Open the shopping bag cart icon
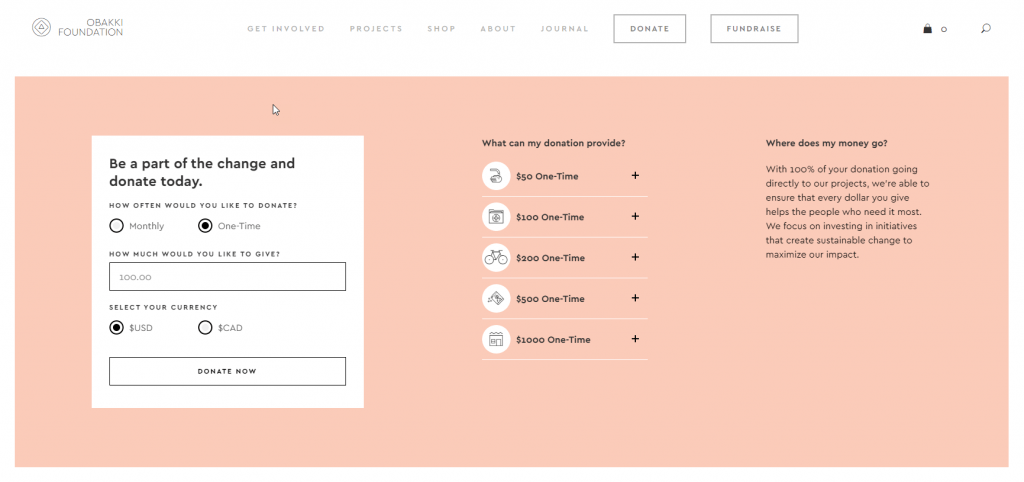 (927, 29)
